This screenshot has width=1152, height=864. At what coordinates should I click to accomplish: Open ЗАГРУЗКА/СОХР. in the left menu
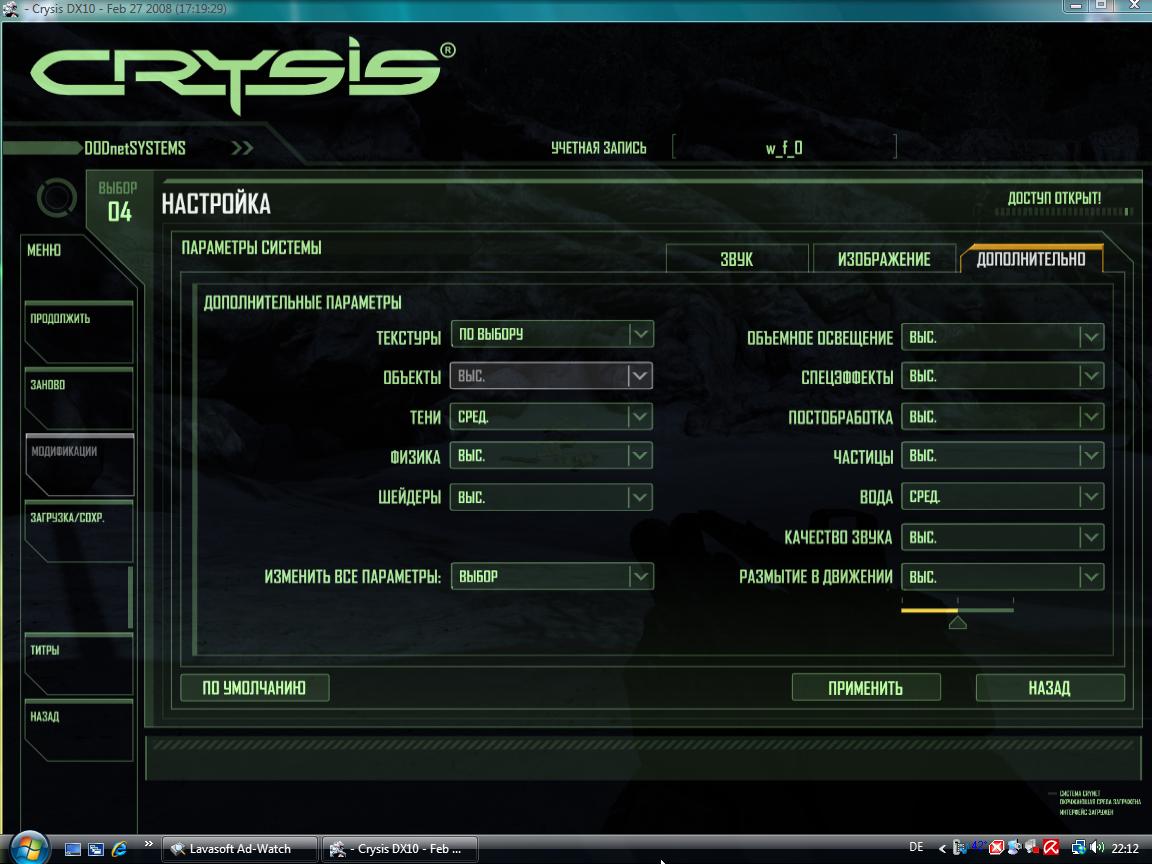[79, 530]
